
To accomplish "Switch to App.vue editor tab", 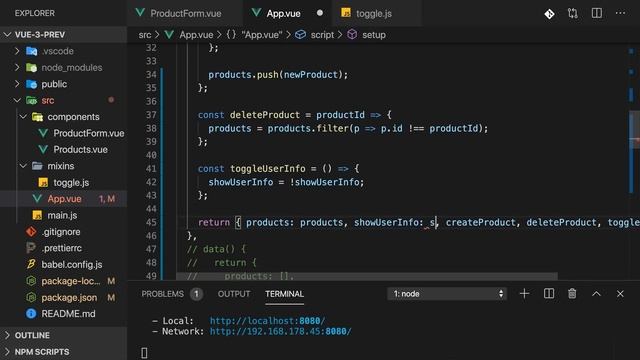I will coord(288,13).
